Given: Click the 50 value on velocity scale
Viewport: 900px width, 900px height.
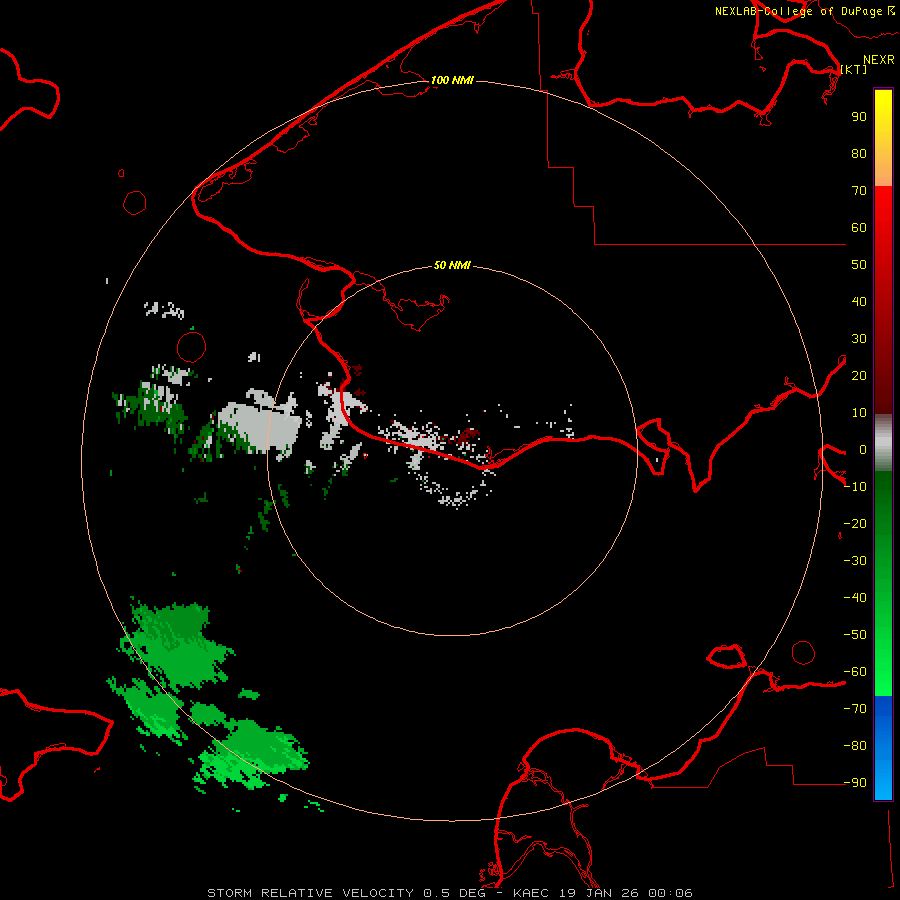Looking at the screenshot, I should [859, 265].
